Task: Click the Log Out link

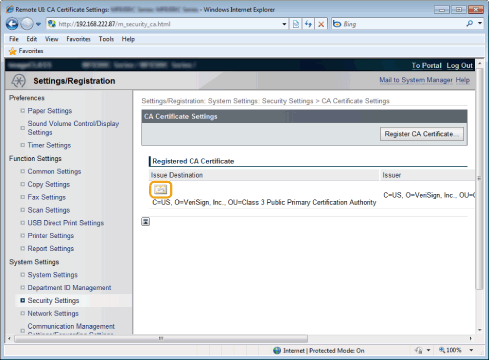Action: pos(459,65)
